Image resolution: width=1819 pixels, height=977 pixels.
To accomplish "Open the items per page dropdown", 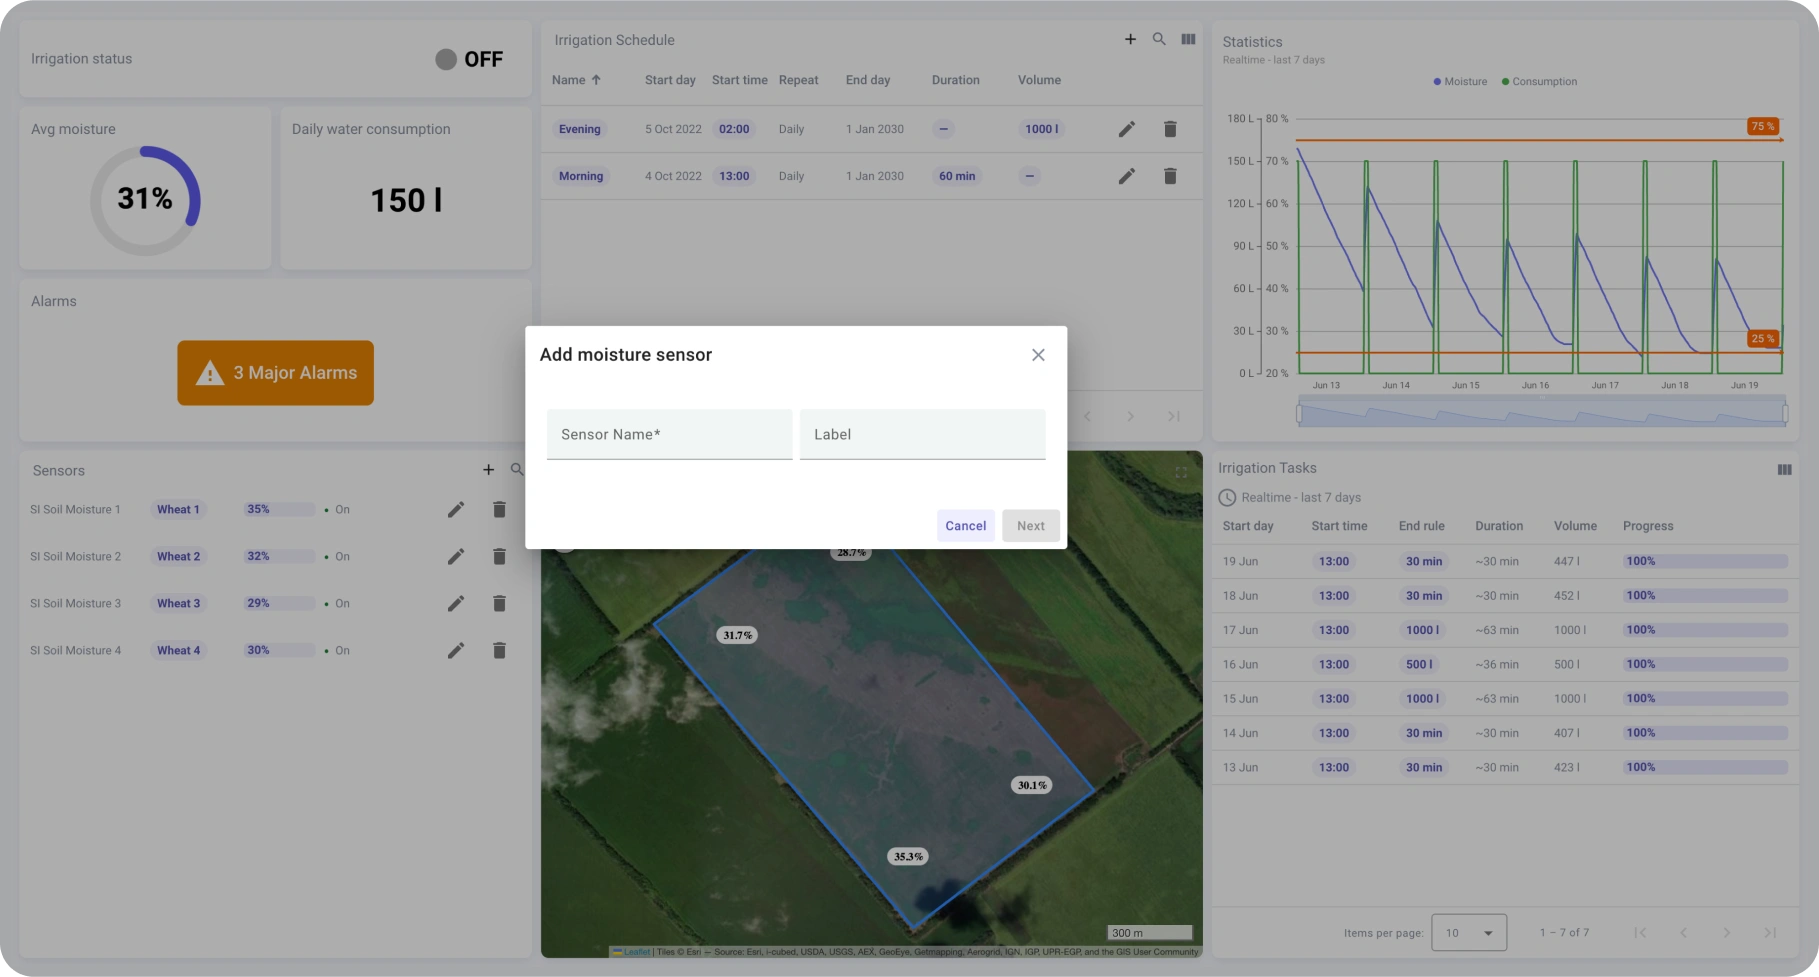I will pyautogui.click(x=1468, y=933).
